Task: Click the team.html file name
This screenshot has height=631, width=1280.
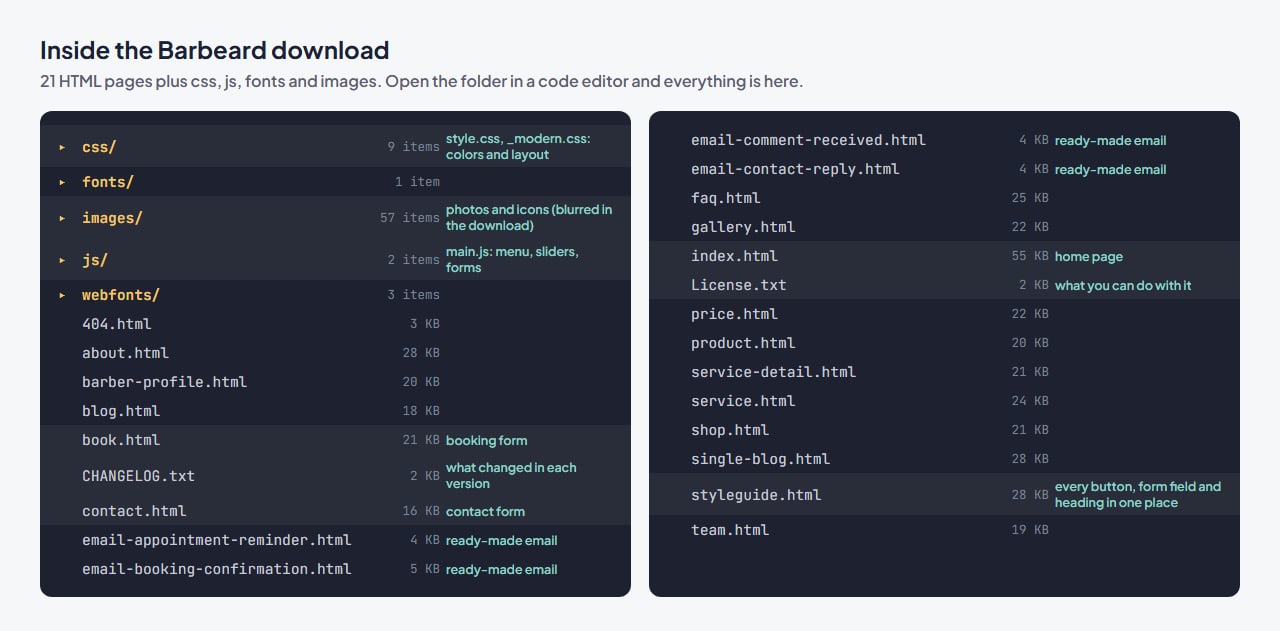Action: [x=730, y=530]
